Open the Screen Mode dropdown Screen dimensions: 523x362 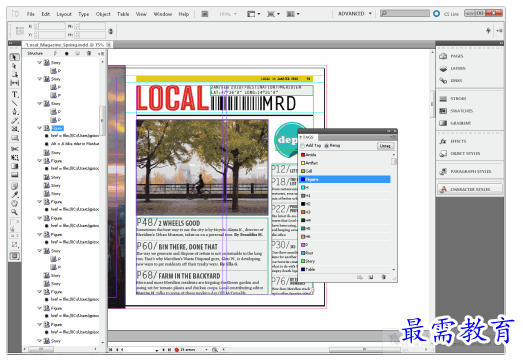[x=273, y=14]
